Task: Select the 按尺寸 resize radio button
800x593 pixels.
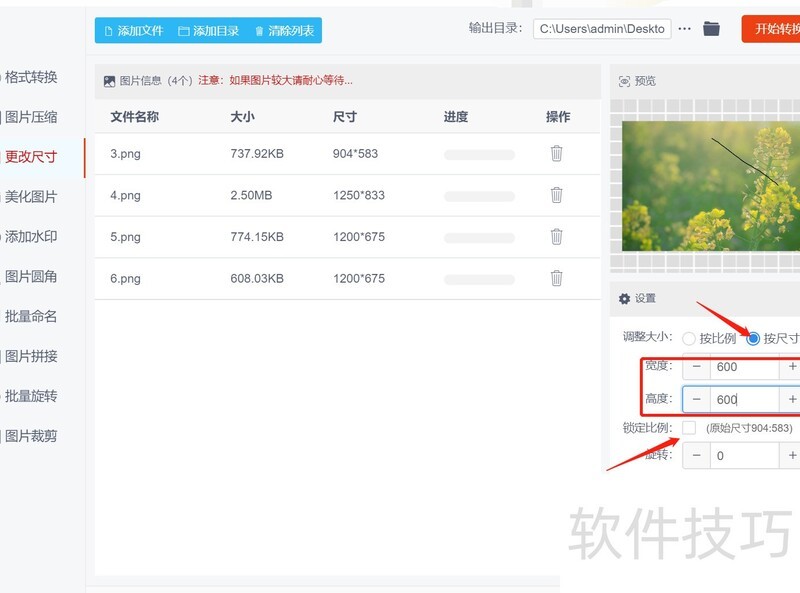Action: click(756, 338)
